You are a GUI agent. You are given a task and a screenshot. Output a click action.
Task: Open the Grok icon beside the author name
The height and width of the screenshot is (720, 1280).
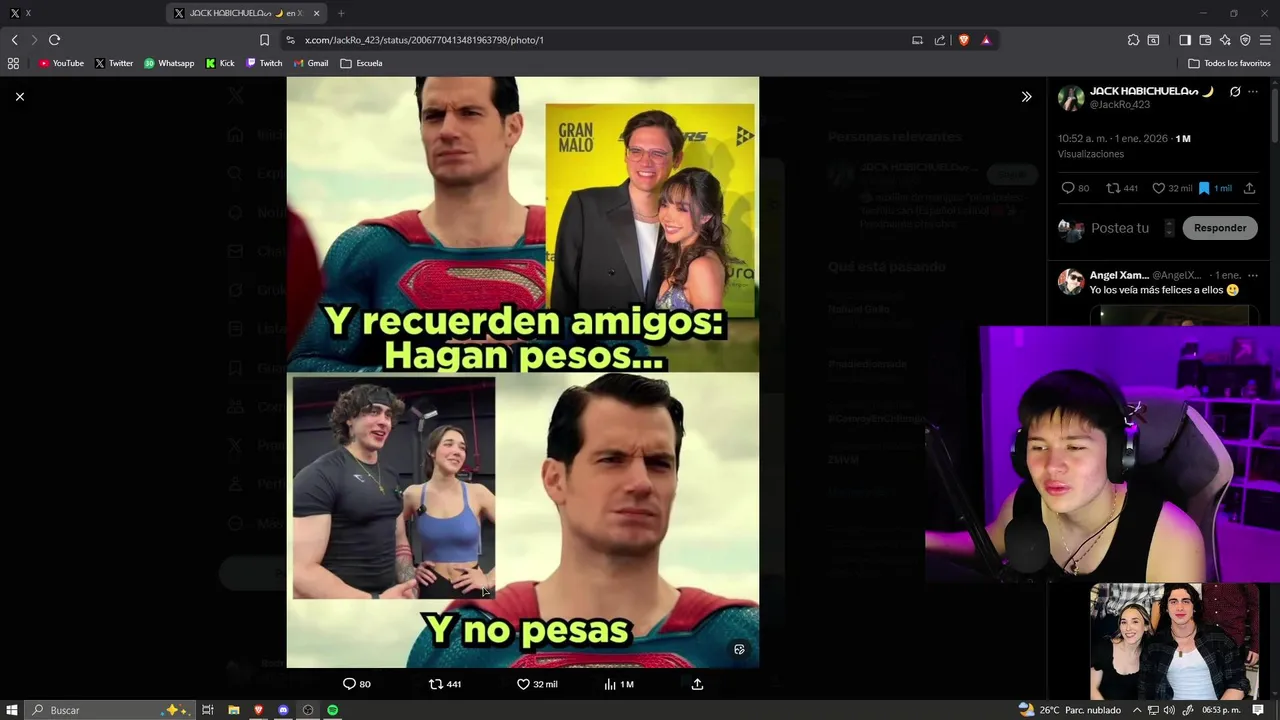1235,91
